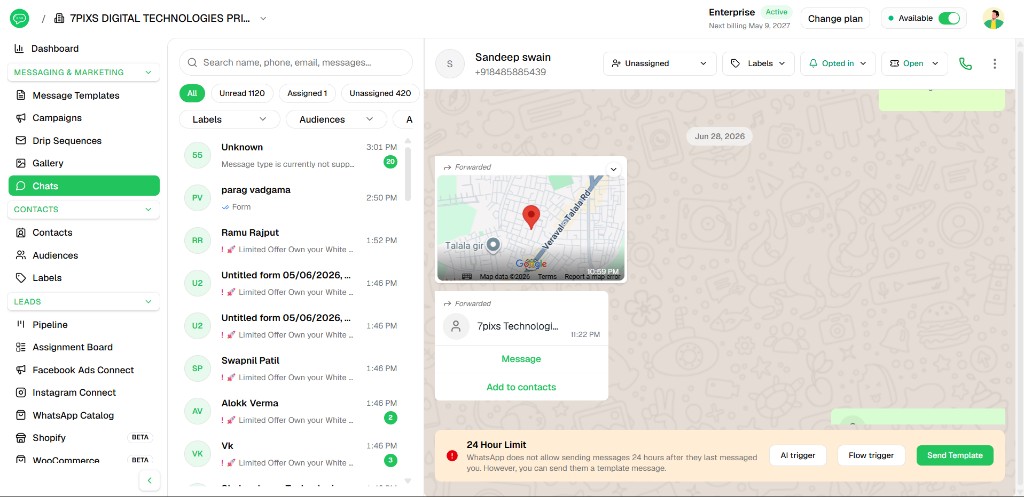Viewport: 1024px width, 497px height.
Task: Click the red 24 Hour Limit warning icon
Action: coord(452,455)
